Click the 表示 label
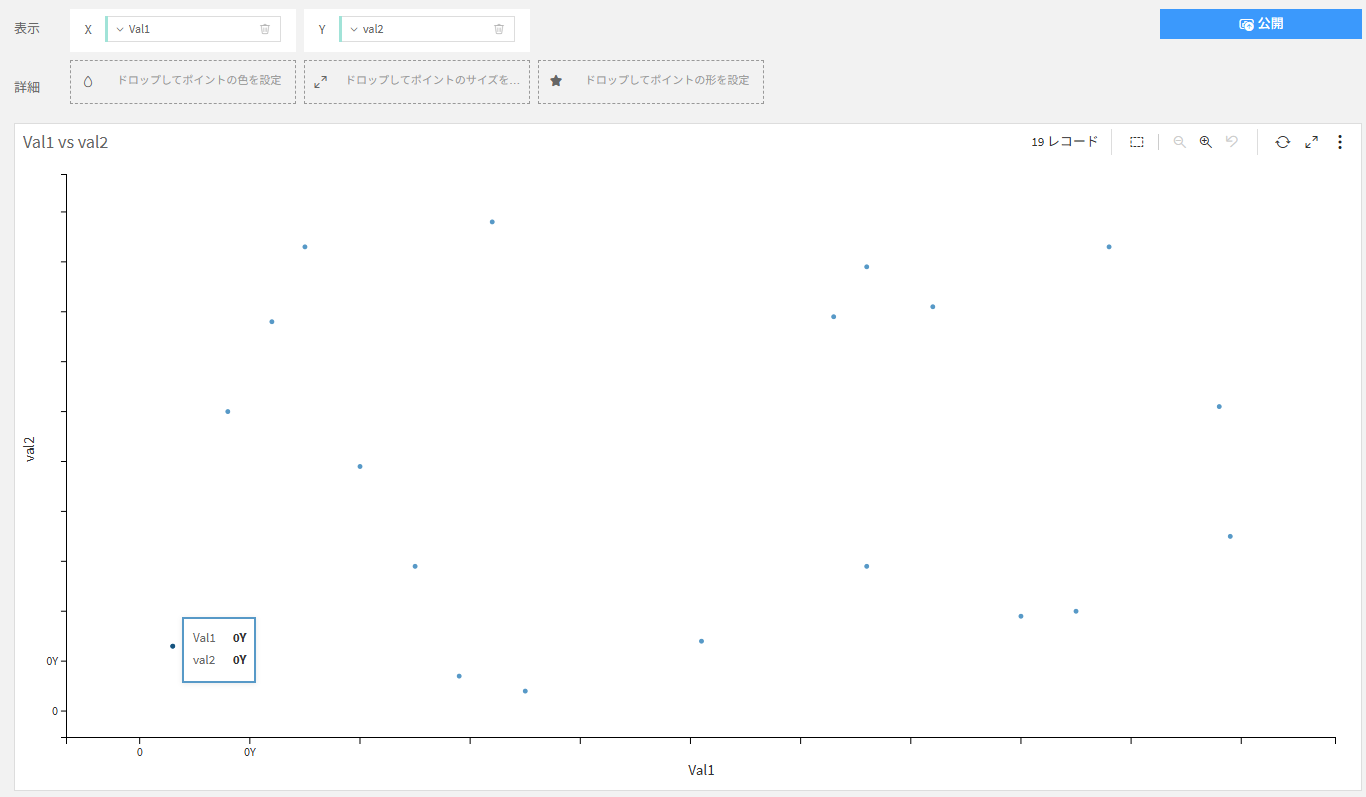Screen dimensions: 1366x797 [x=27, y=29]
